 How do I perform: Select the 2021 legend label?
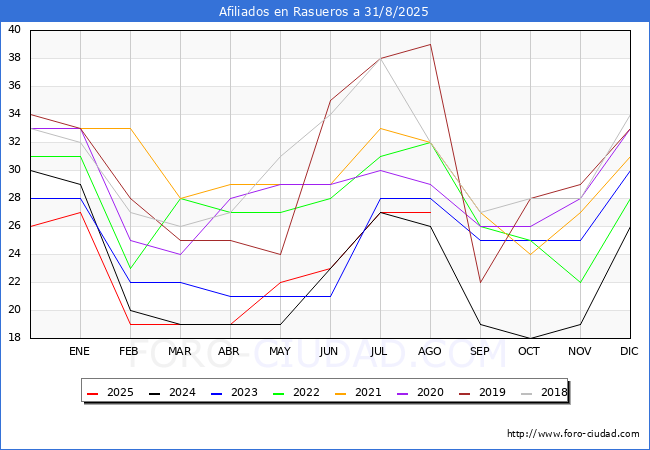(x=368, y=392)
